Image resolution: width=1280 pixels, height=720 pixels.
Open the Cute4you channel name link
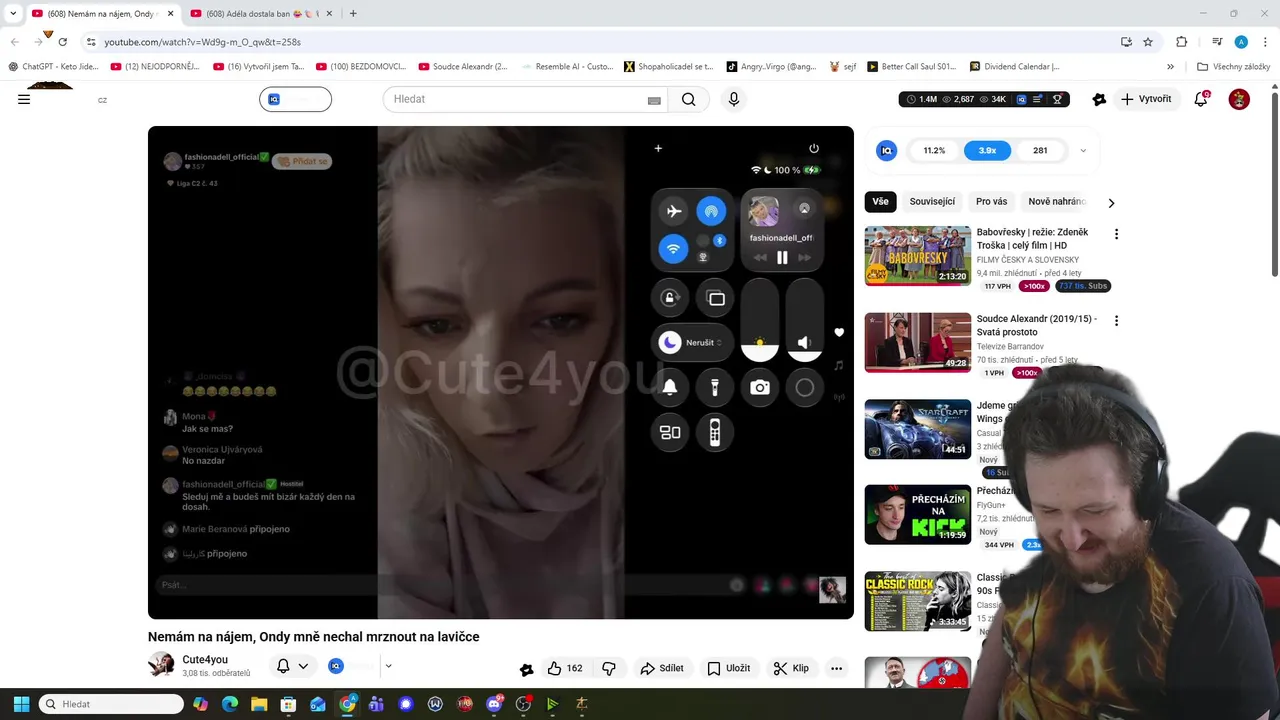[x=205, y=660]
